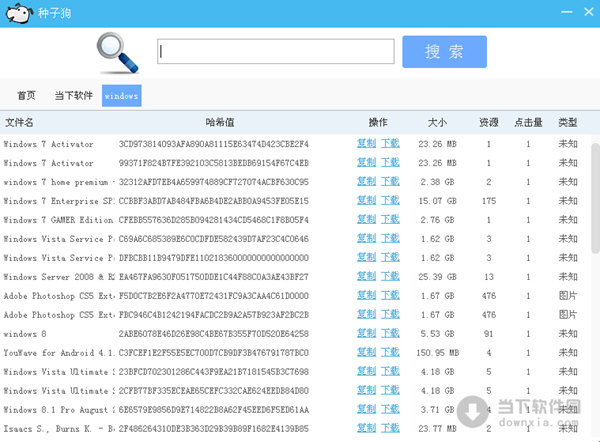600x442 pixels.
Task: Click the 类型 column header
Action: pos(567,122)
